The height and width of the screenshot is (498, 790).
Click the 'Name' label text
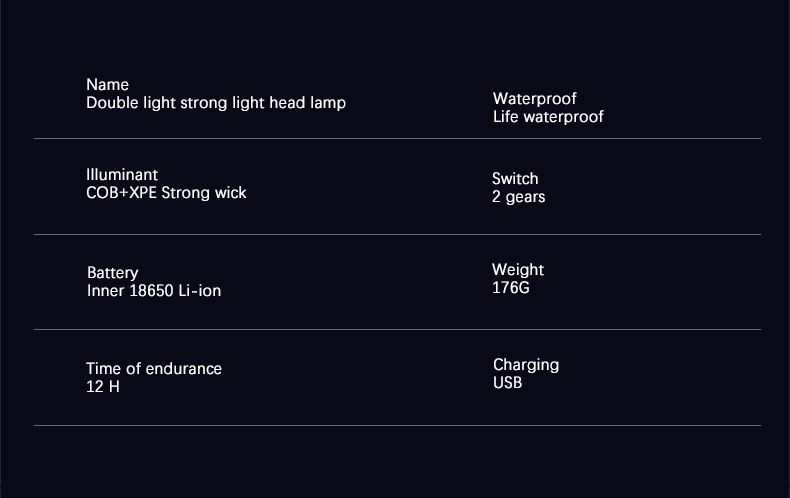pyautogui.click(x=107, y=84)
